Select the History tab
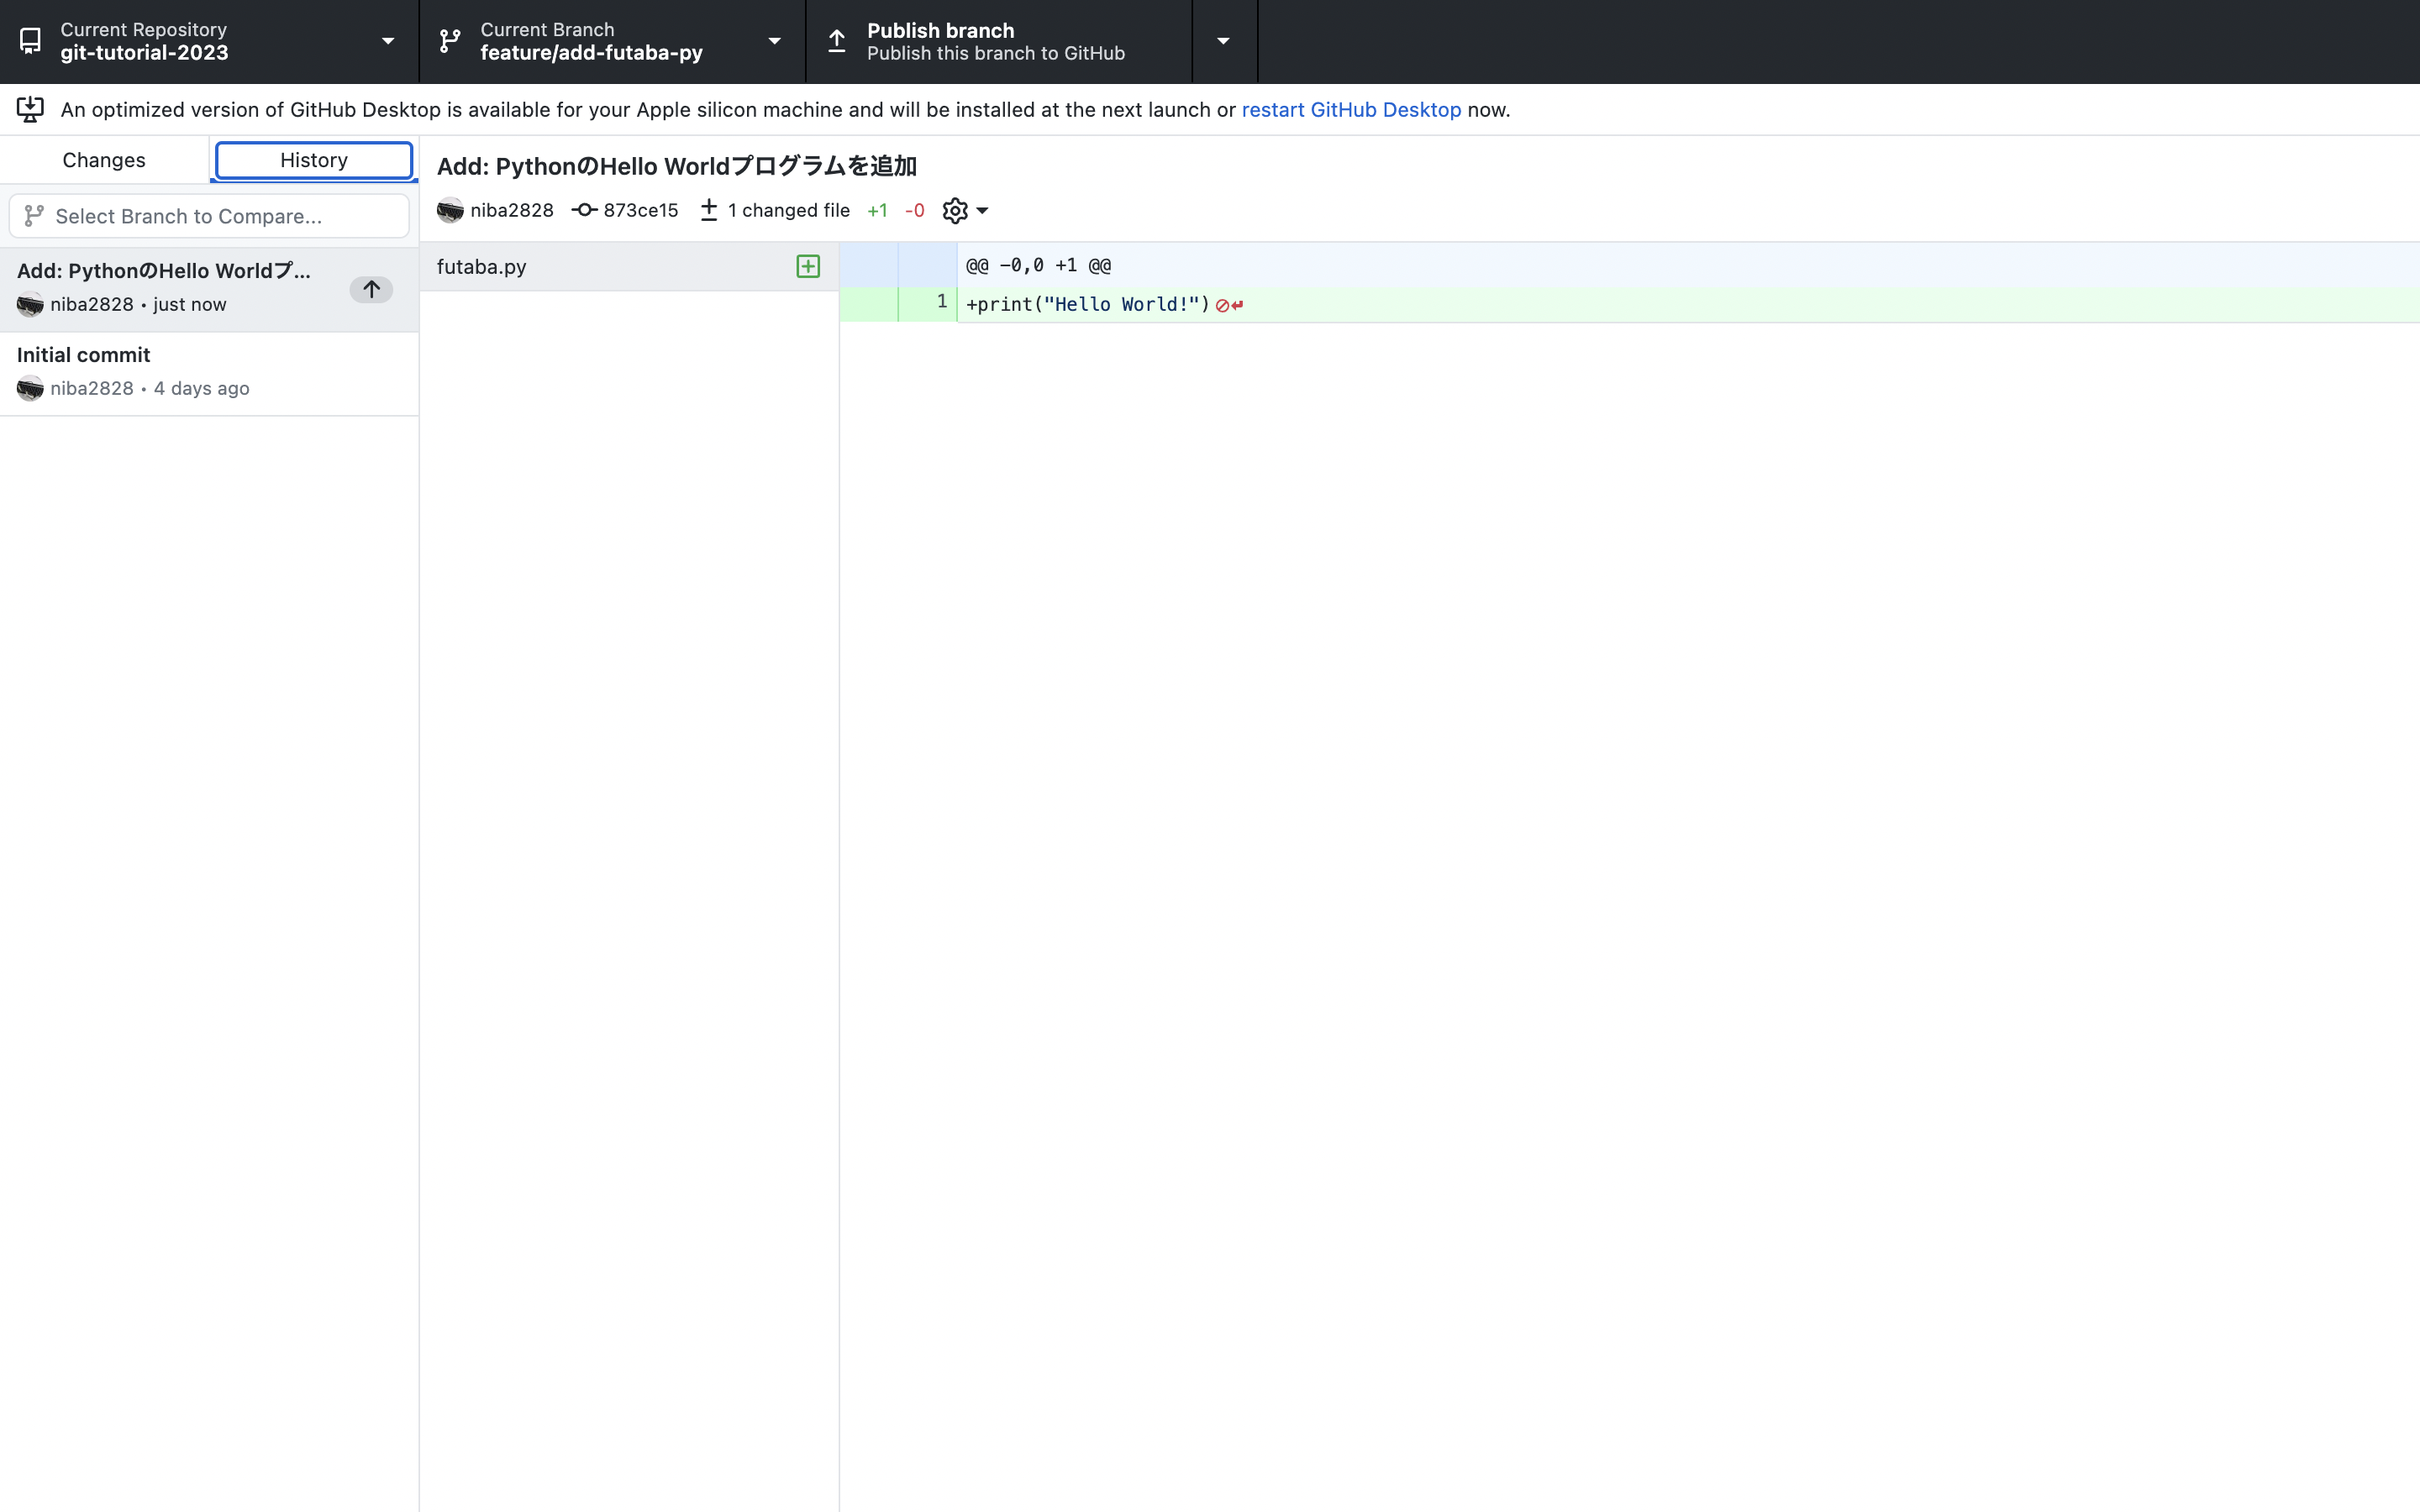This screenshot has width=2420, height=1512. coord(314,160)
